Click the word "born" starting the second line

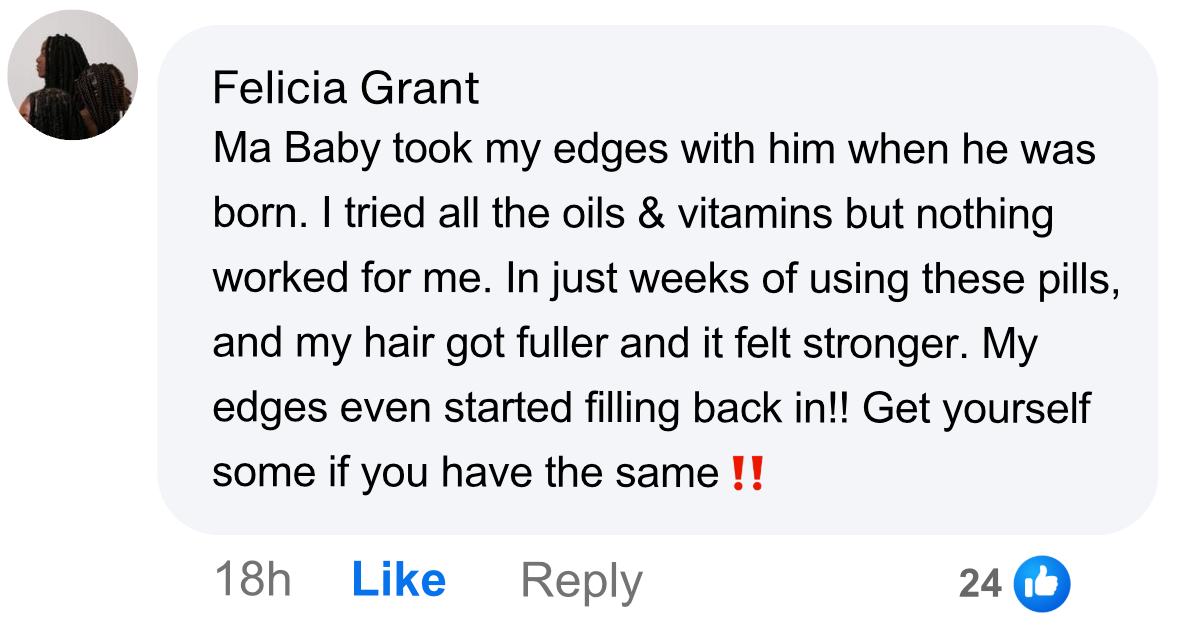click(x=254, y=214)
